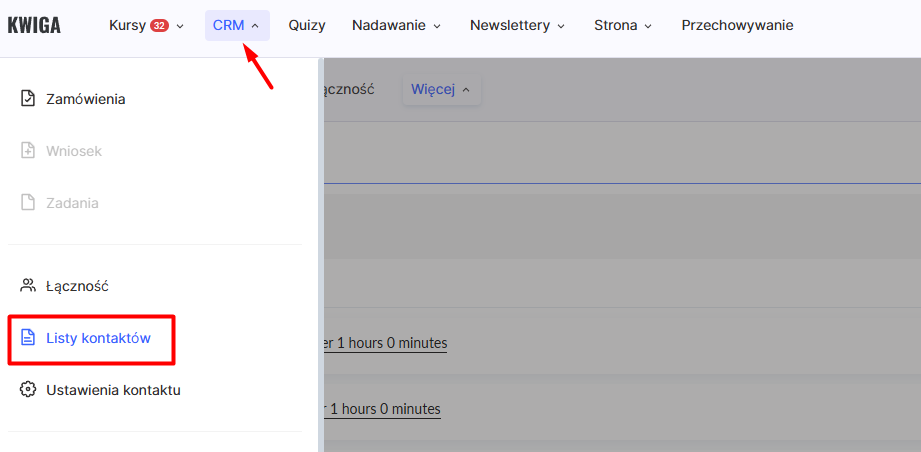Click the Ustawienia kontaktu gear icon

click(28, 390)
